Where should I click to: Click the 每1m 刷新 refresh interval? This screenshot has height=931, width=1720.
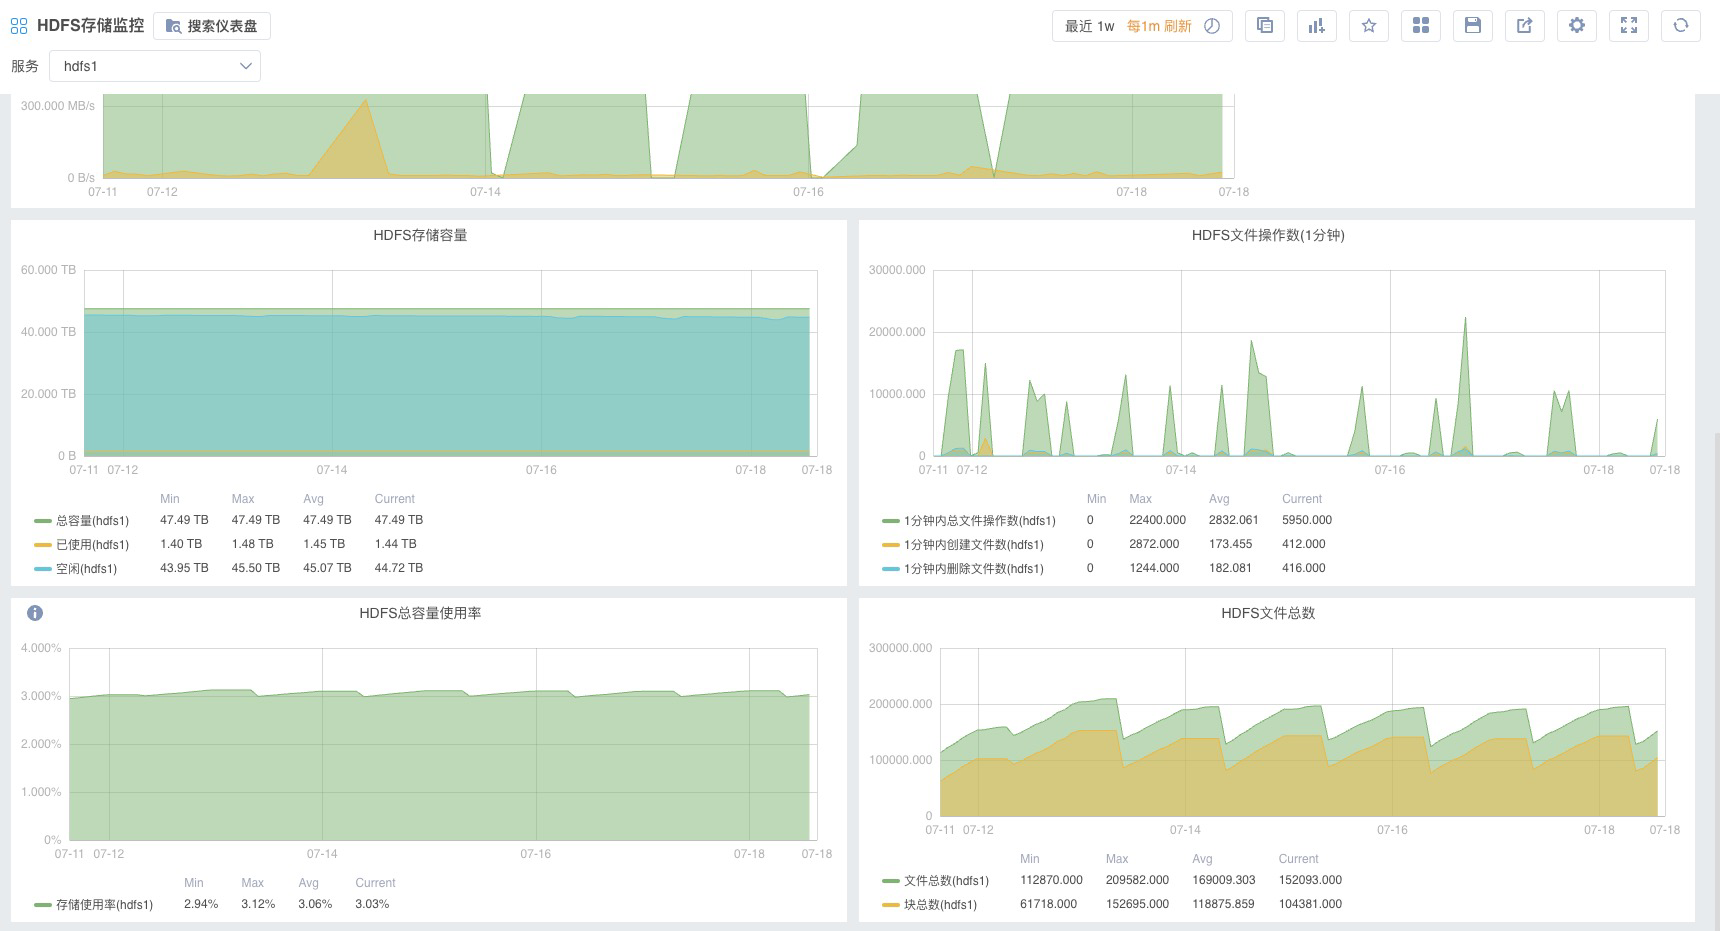(x=1159, y=26)
